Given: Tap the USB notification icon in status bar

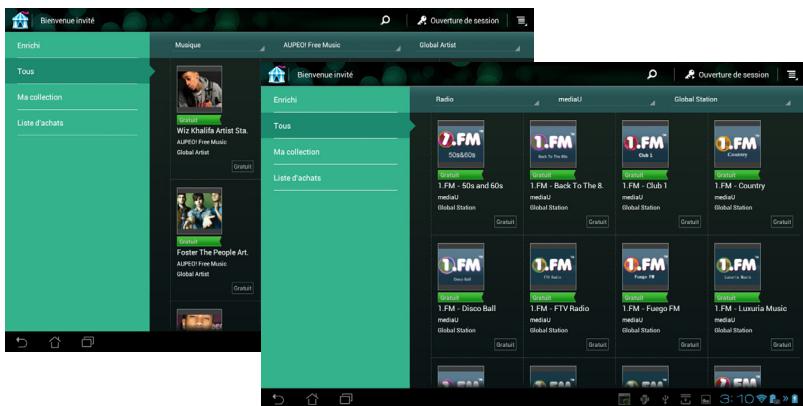Looking at the screenshot, I should click(665, 399).
